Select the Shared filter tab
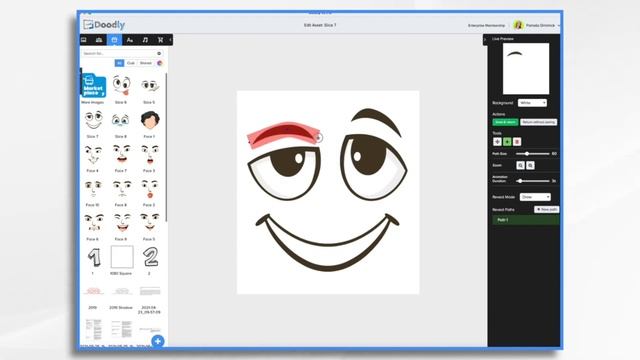 point(146,63)
